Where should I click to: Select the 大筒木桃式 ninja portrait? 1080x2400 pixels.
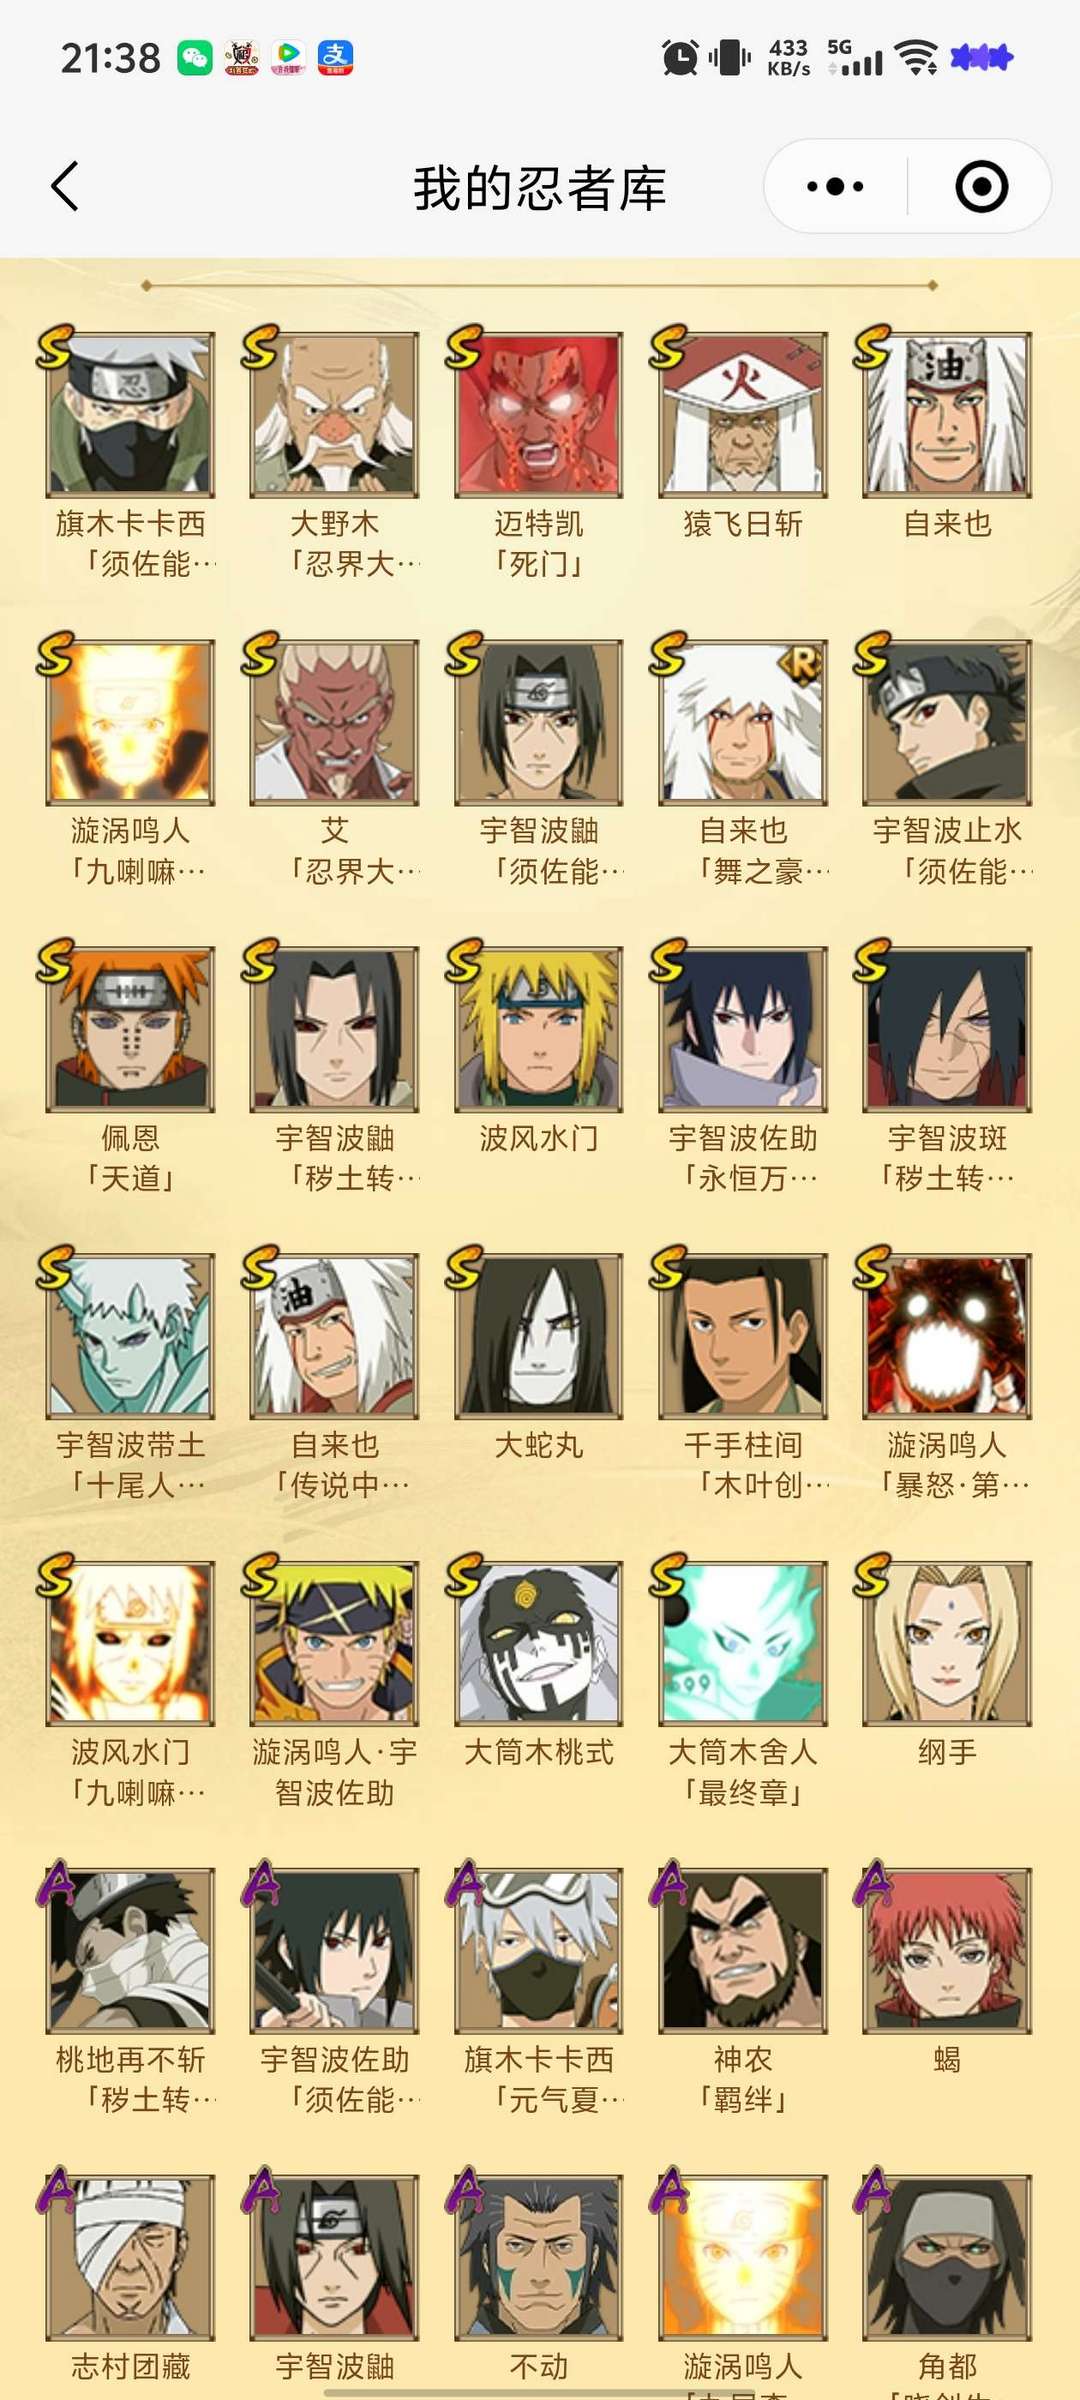coord(539,1644)
